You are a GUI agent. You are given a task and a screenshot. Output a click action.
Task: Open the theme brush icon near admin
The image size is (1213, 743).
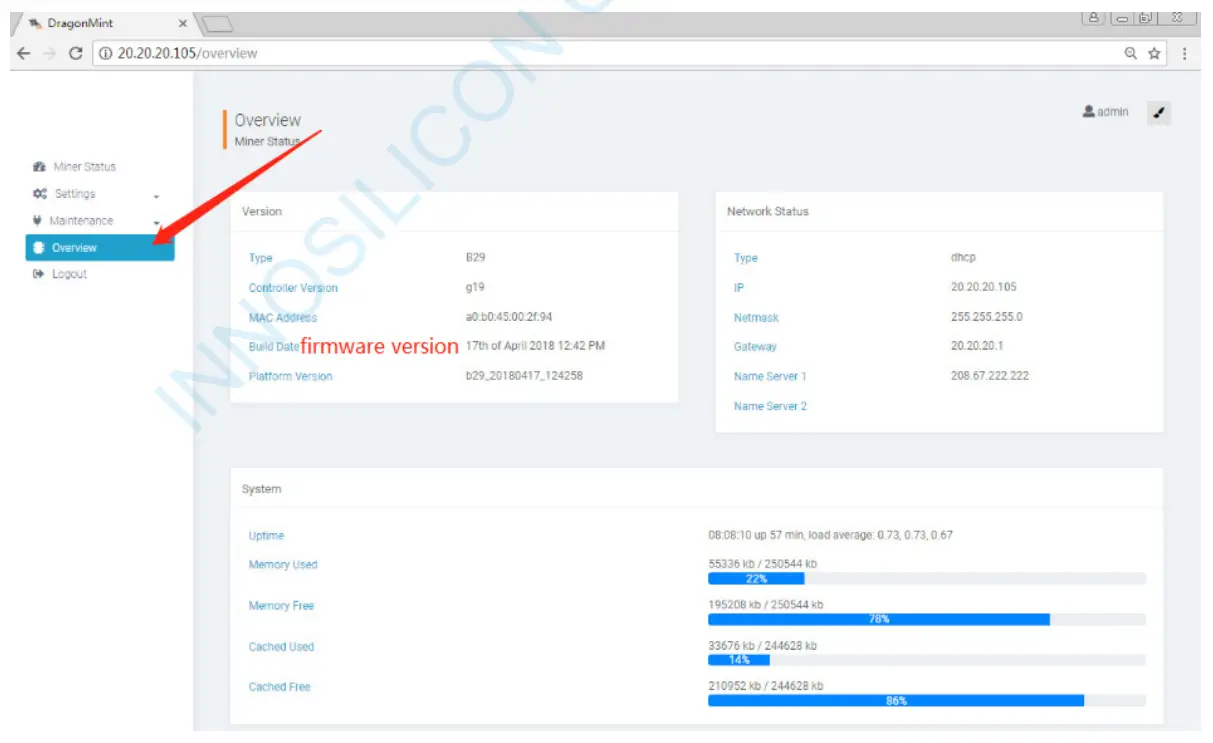click(1161, 112)
